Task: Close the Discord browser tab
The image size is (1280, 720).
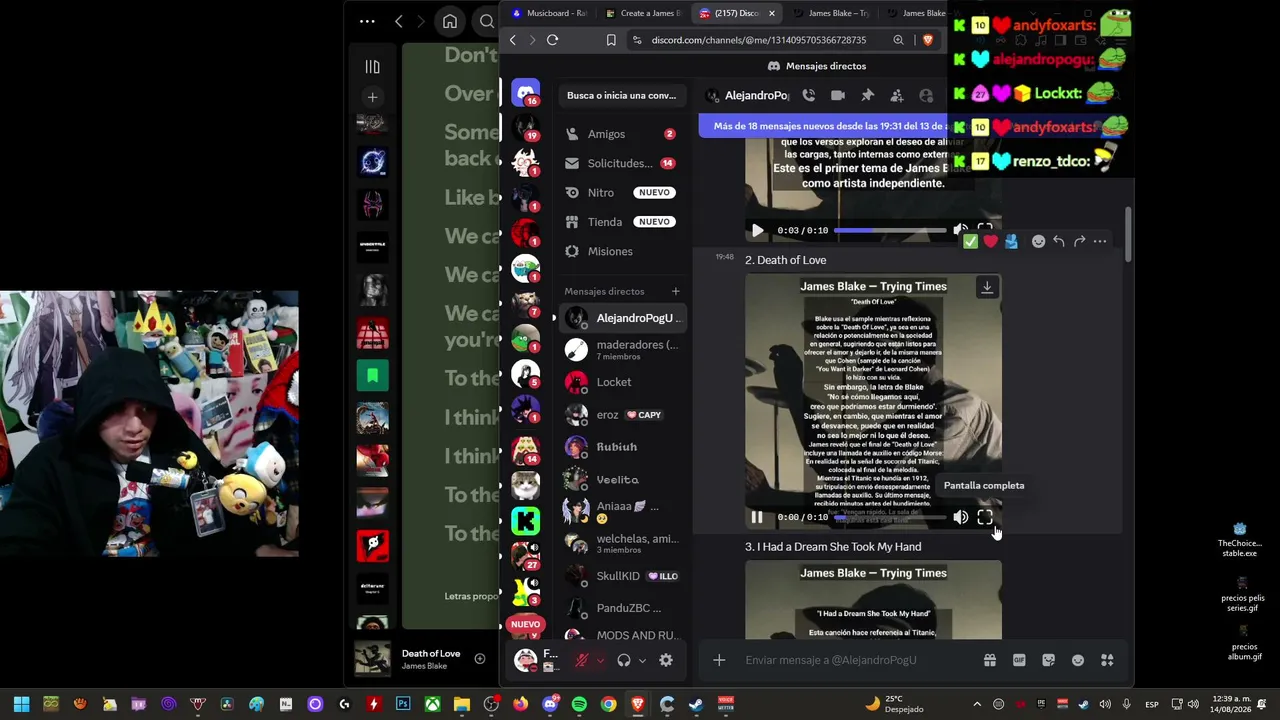Action: (771, 13)
